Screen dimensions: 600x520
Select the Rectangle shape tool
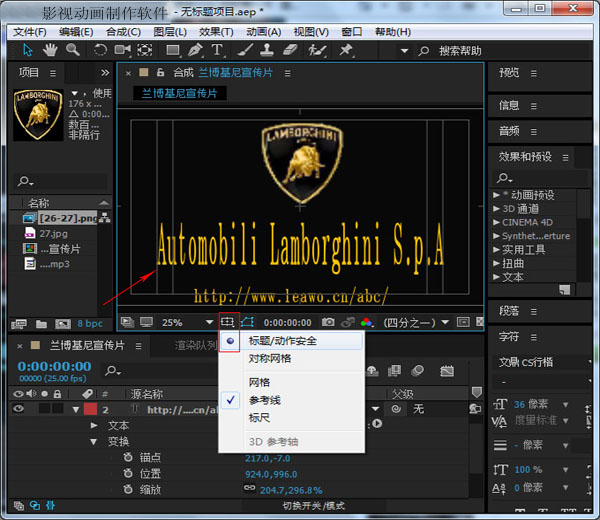pyautogui.click(x=173, y=50)
